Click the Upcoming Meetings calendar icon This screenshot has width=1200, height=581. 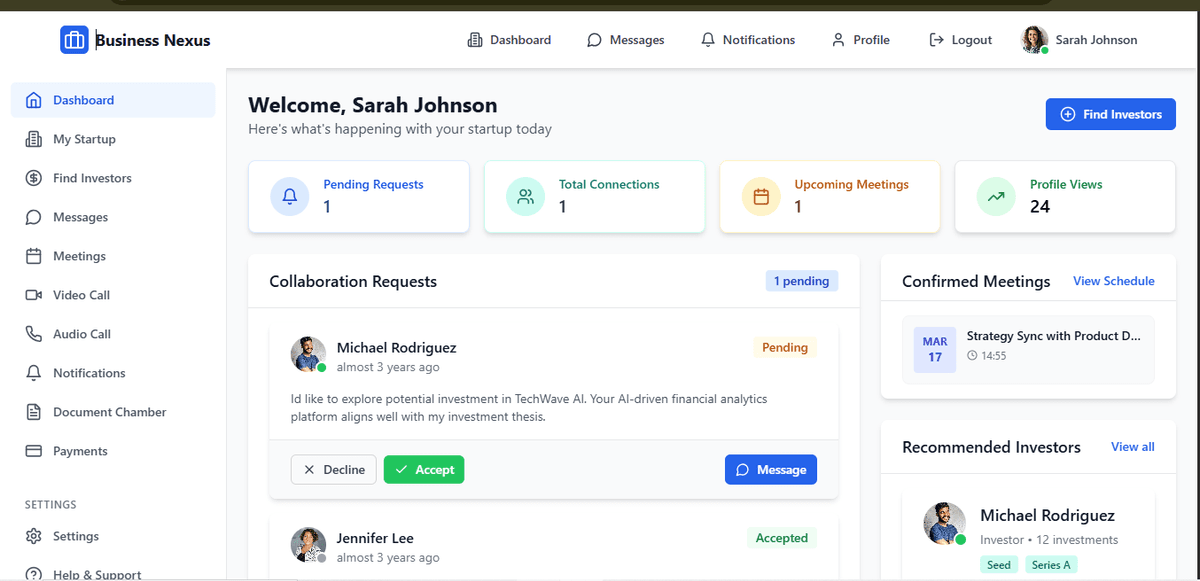(x=761, y=197)
